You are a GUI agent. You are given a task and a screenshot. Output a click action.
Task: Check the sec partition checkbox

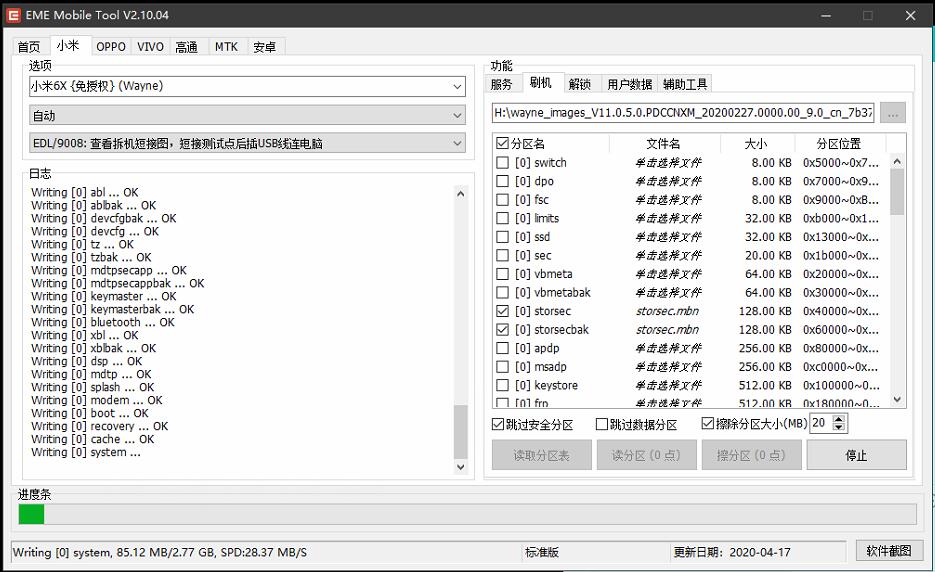(x=503, y=255)
